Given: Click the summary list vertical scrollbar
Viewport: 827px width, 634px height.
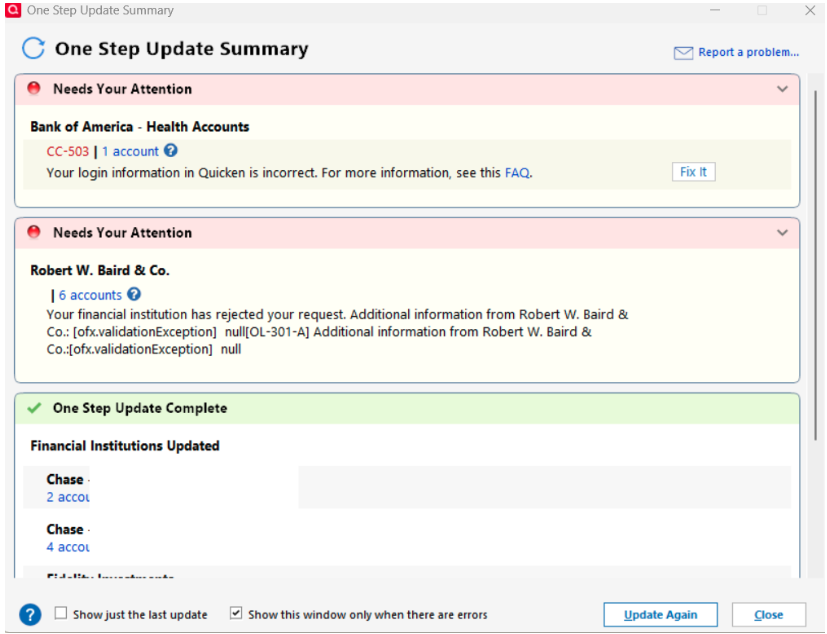Looking at the screenshot, I should [815, 264].
